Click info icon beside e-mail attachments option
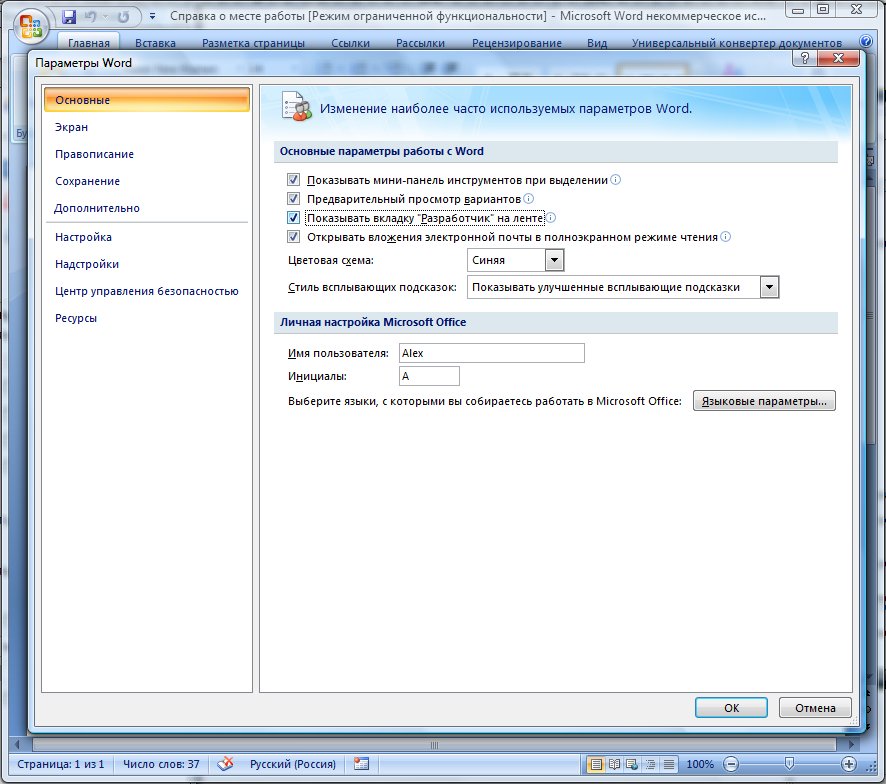The height and width of the screenshot is (784, 886). (x=726, y=237)
